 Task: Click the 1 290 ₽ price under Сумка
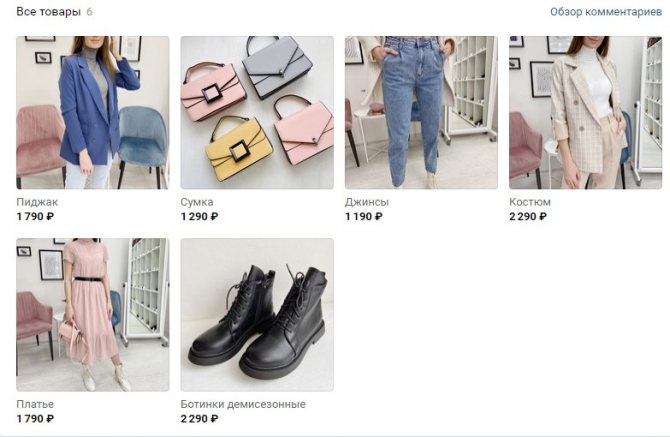point(199,217)
